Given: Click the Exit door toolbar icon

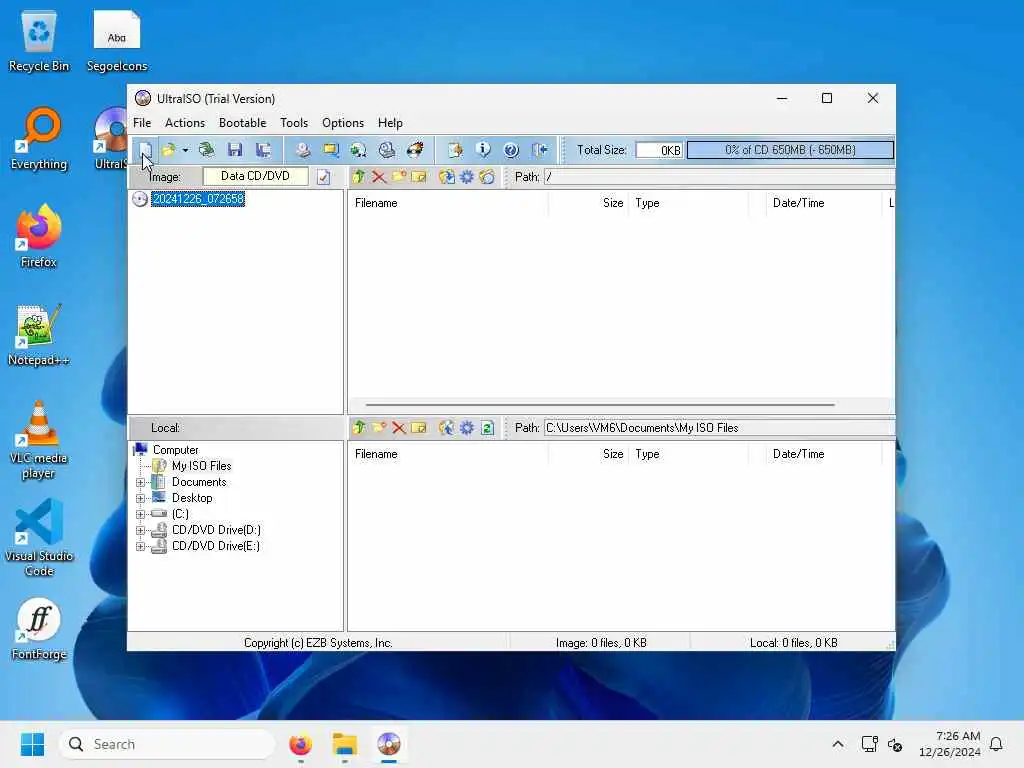Looking at the screenshot, I should pyautogui.click(x=539, y=150).
